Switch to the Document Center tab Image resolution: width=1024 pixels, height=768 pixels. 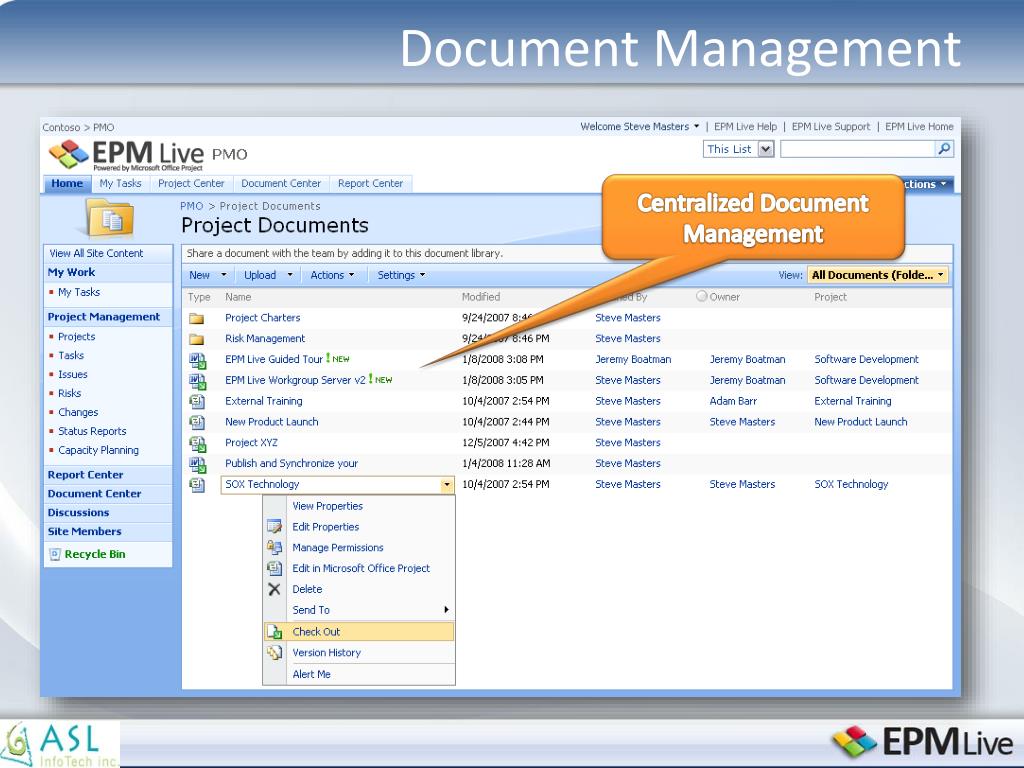pyautogui.click(x=281, y=184)
